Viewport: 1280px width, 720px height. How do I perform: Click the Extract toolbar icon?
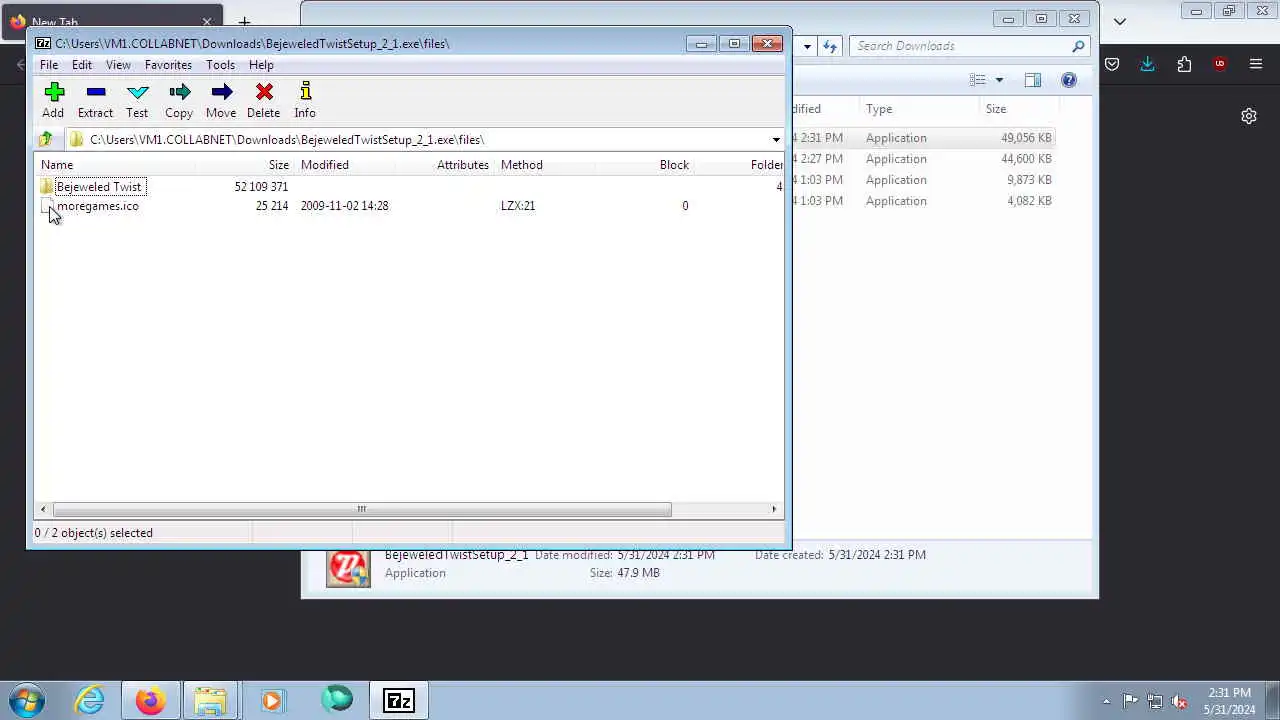coord(96,92)
